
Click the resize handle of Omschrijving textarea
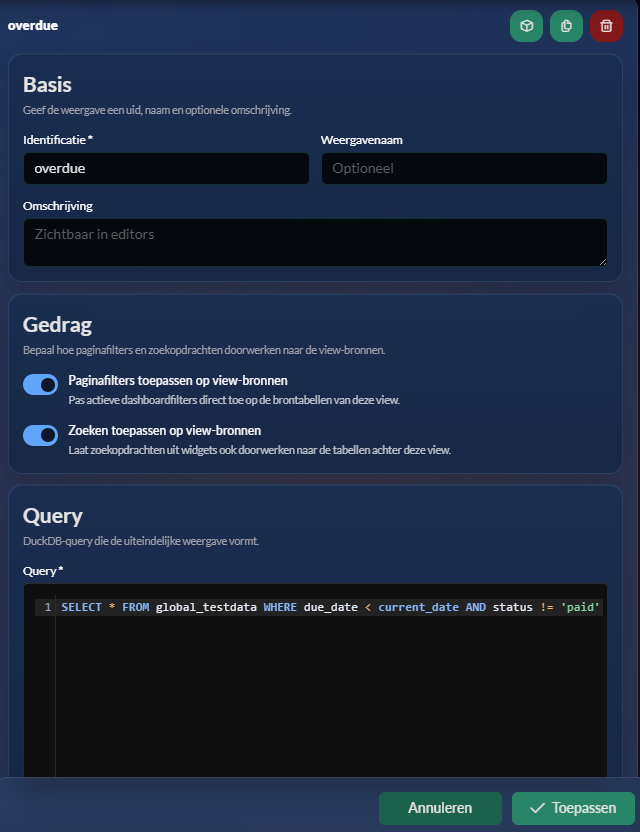click(x=602, y=262)
